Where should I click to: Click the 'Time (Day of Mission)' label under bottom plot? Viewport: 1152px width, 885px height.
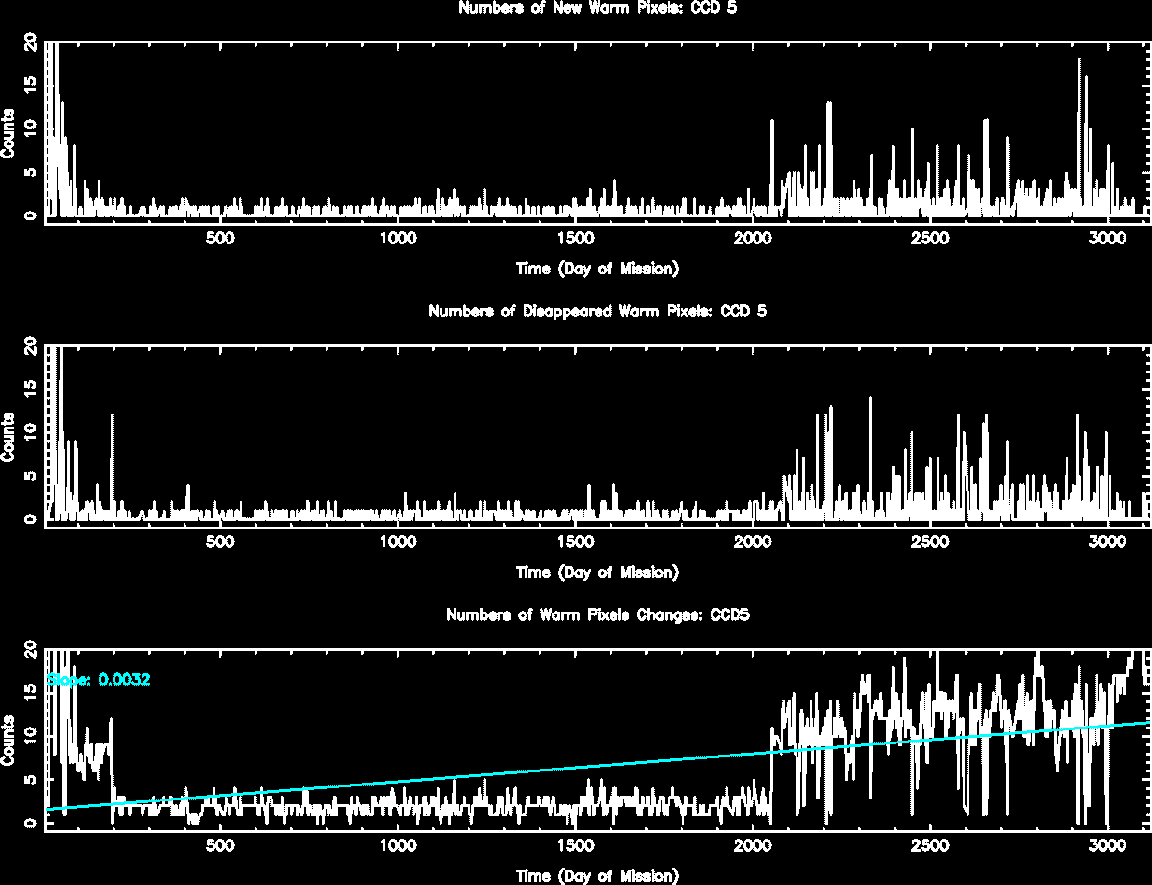point(597,875)
